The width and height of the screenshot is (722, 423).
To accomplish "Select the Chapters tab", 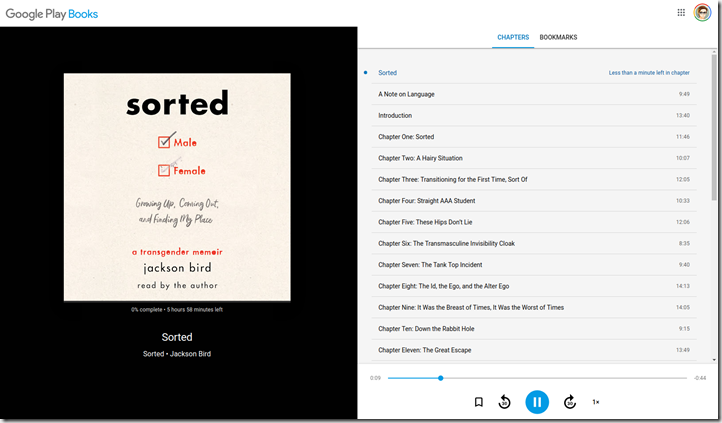I will point(513,38).
